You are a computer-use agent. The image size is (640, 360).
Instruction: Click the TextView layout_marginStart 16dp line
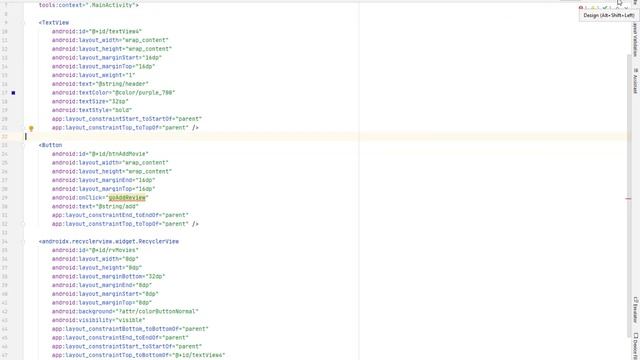(107, 58)
